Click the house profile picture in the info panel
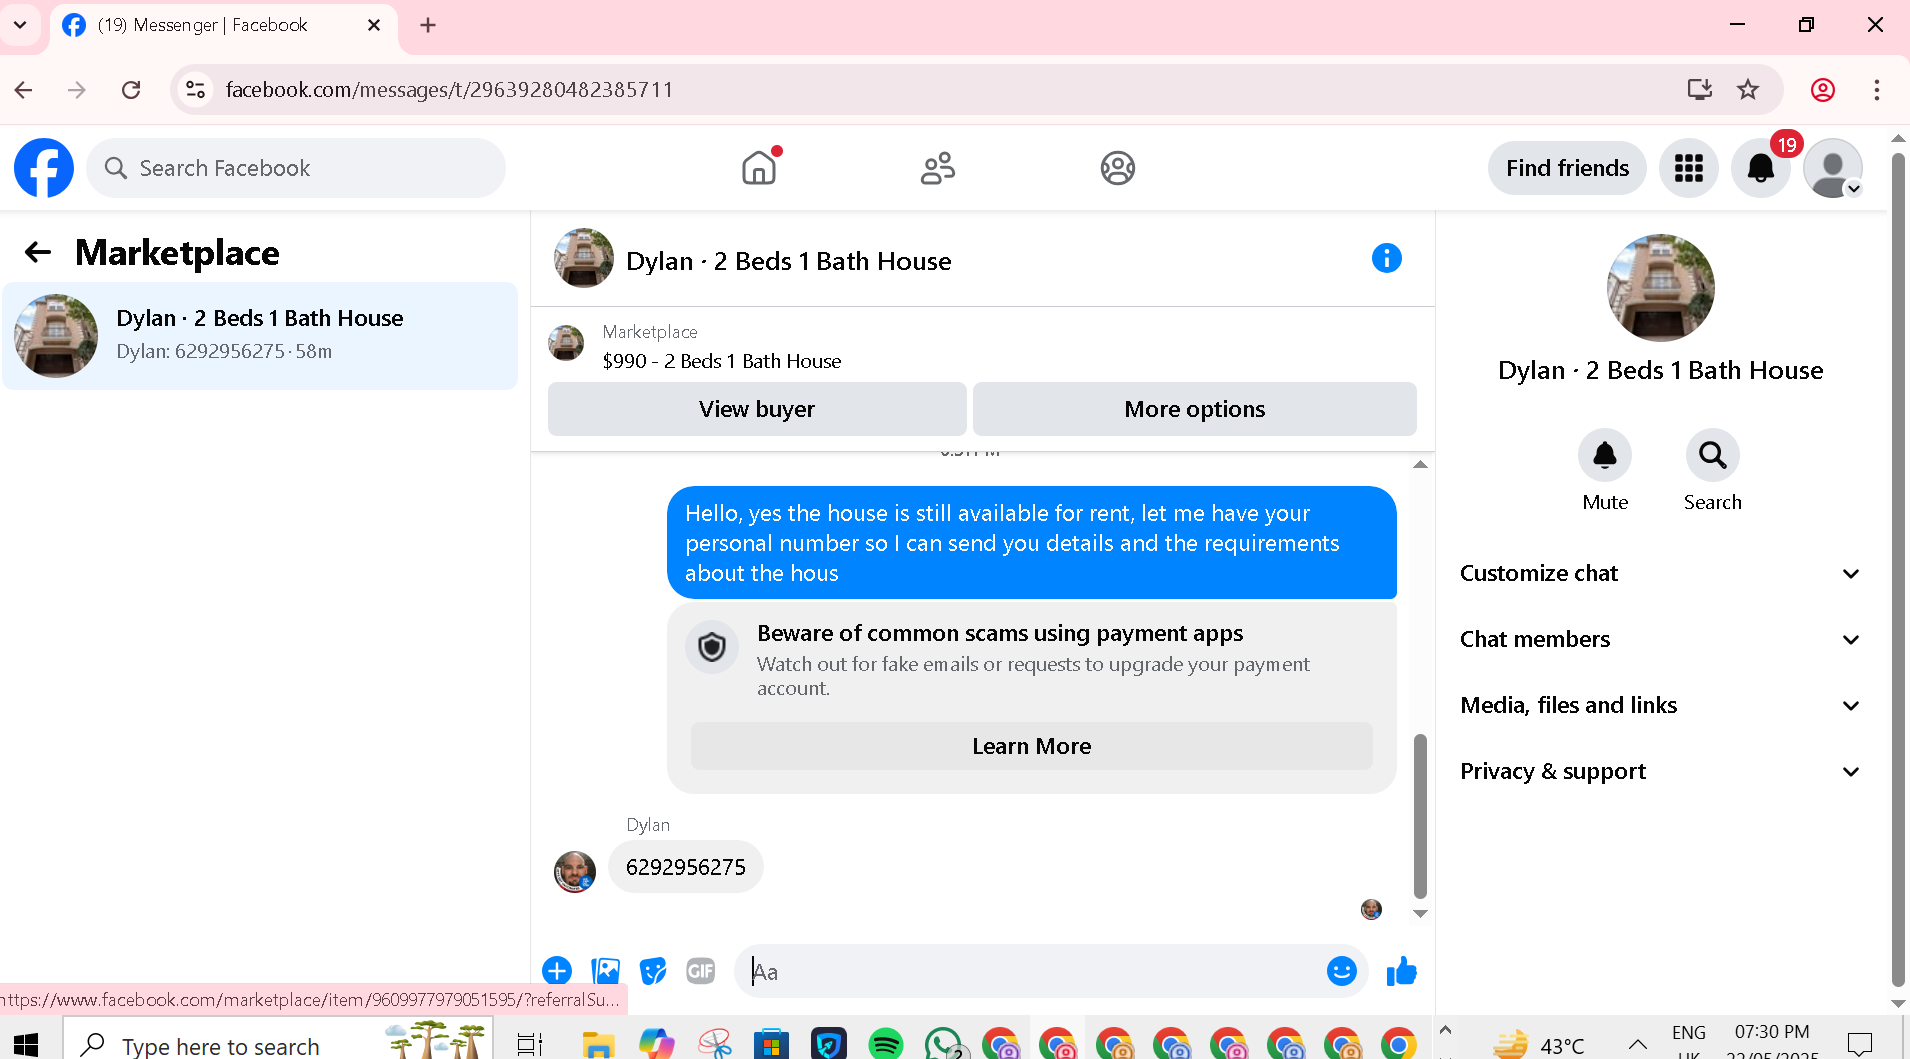This screenshot has width=1910, height=1059. pos(1661,288)
